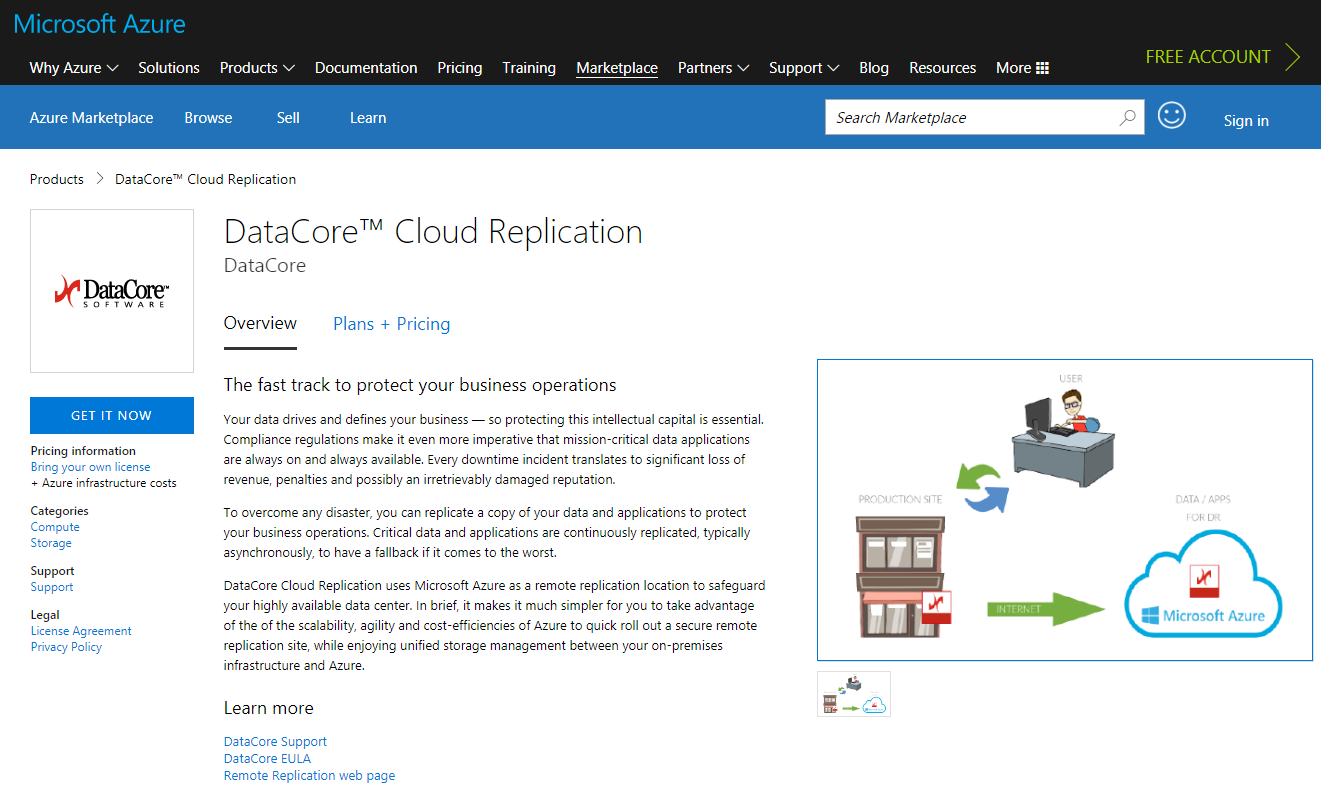Go to Products breadcrumb link
Viewport: 1321px width, 792px height.
pyautogui.click(x=57, y=179)
